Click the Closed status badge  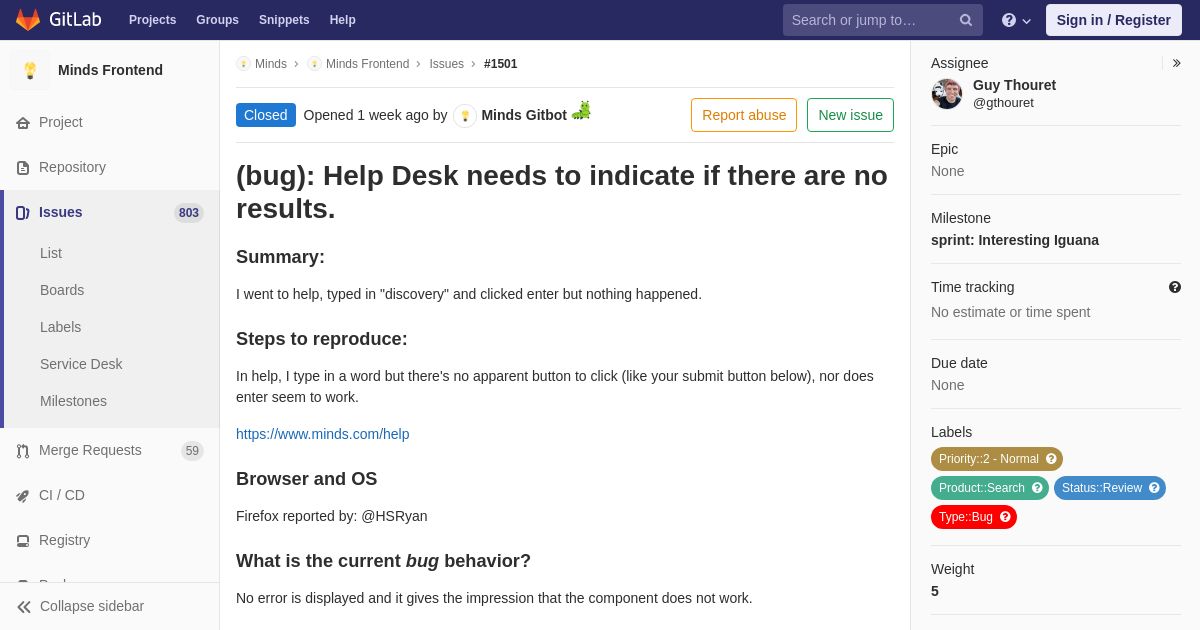click(x=266, y=115)
